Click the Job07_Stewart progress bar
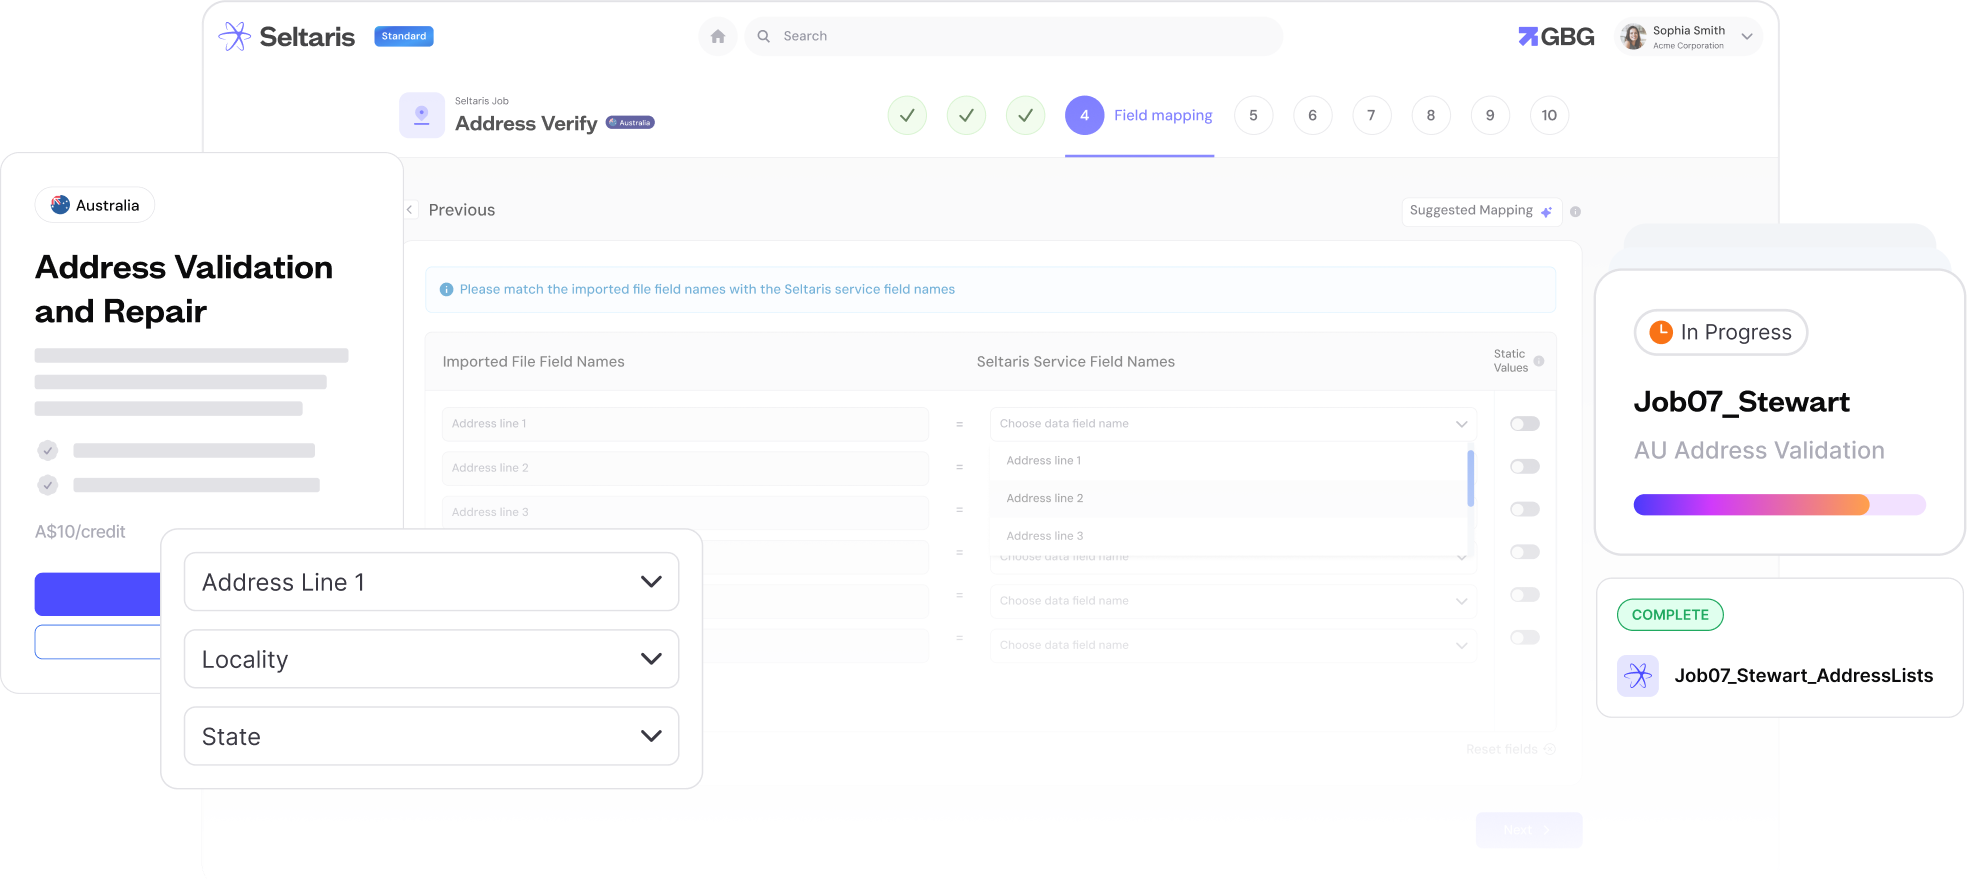The height and width of the screenshot is (889, 1967). [1780, 505]
